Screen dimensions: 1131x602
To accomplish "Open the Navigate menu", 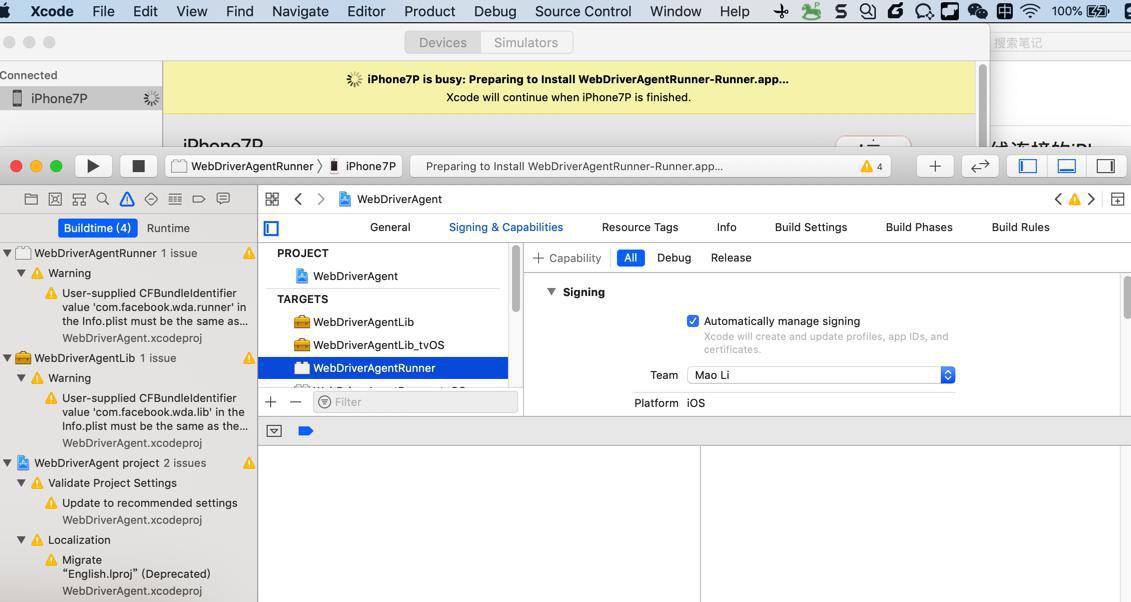I will [x=300, y=12].
